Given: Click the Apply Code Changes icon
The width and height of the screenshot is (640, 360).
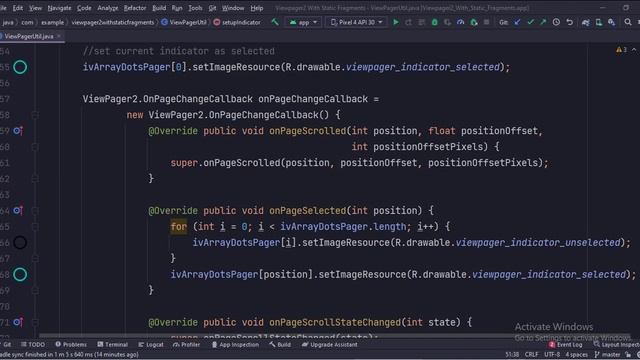Looking at the screenshot, I should (x=422, y=22).
